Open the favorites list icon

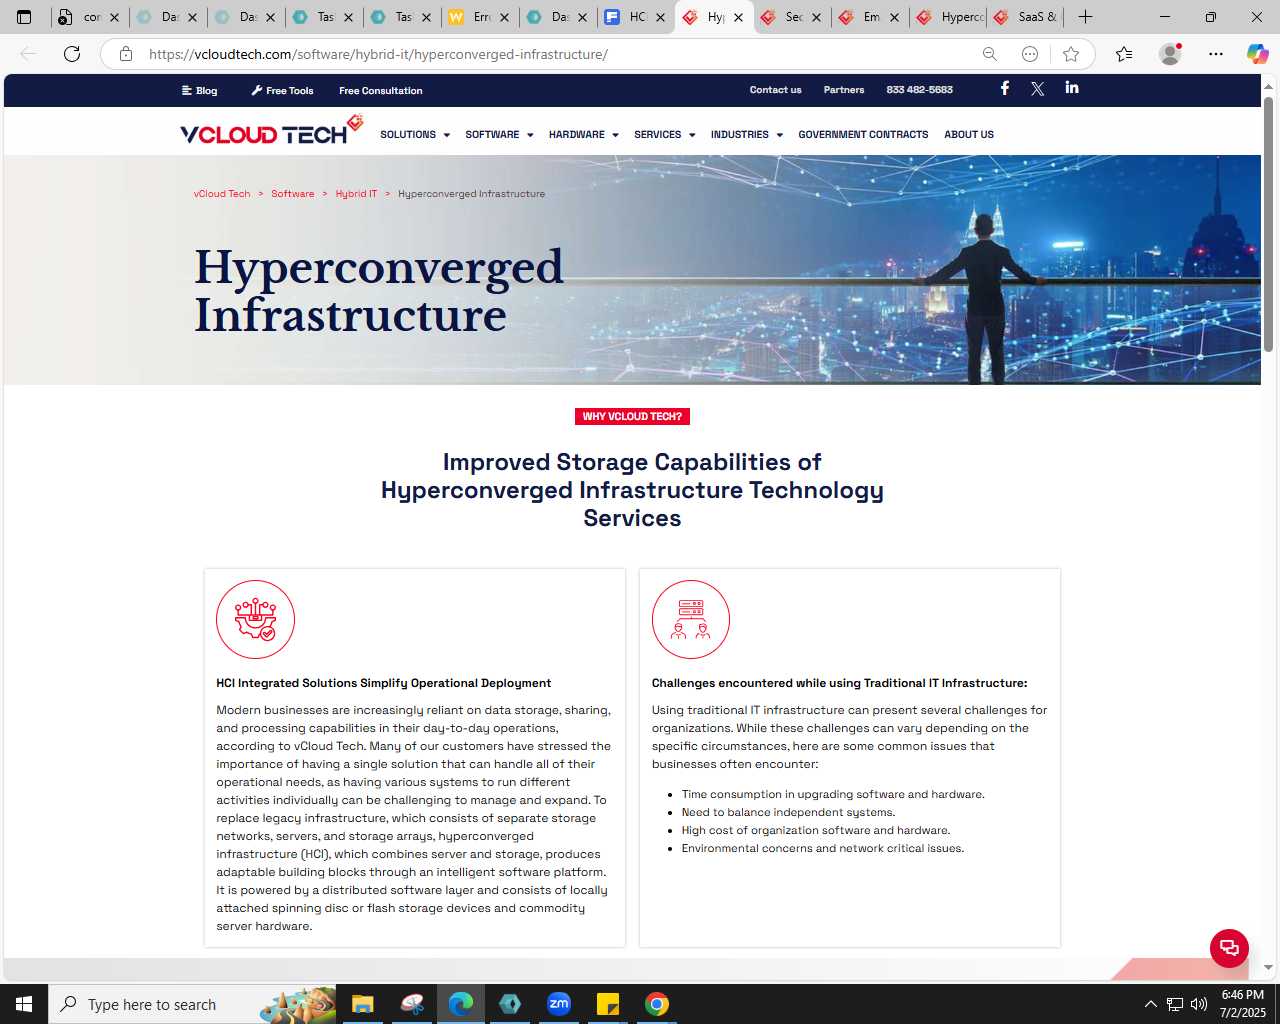(x=1124, y=54)
